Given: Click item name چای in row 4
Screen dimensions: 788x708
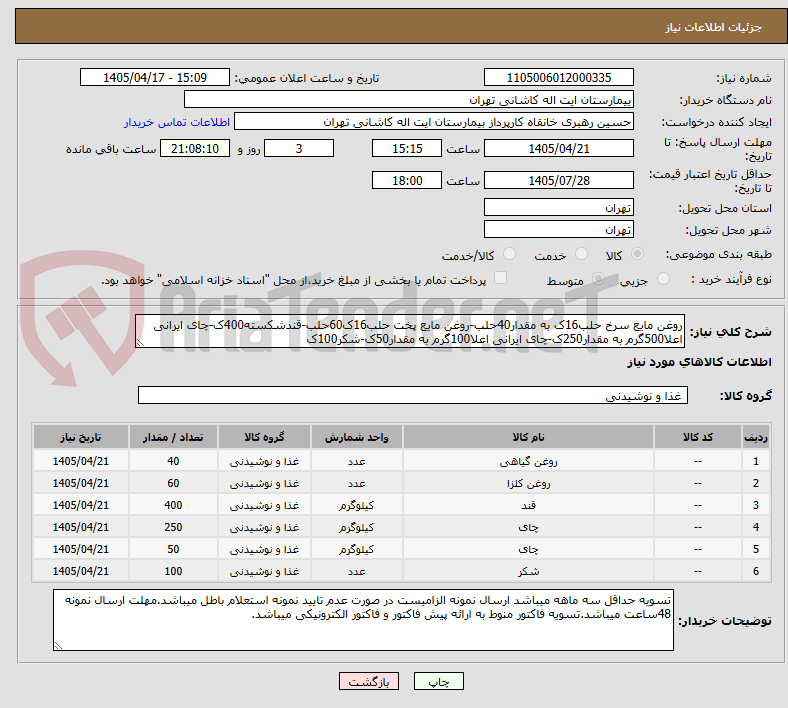Looking at the screenshot, I should coord(528,528).
